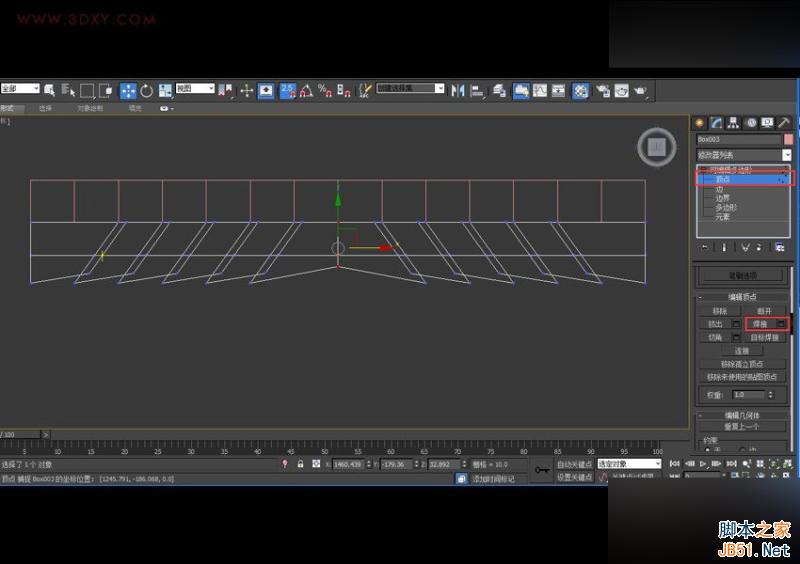
Task: Click the Box003 object color swatch
Action: (x=787, y=140)
